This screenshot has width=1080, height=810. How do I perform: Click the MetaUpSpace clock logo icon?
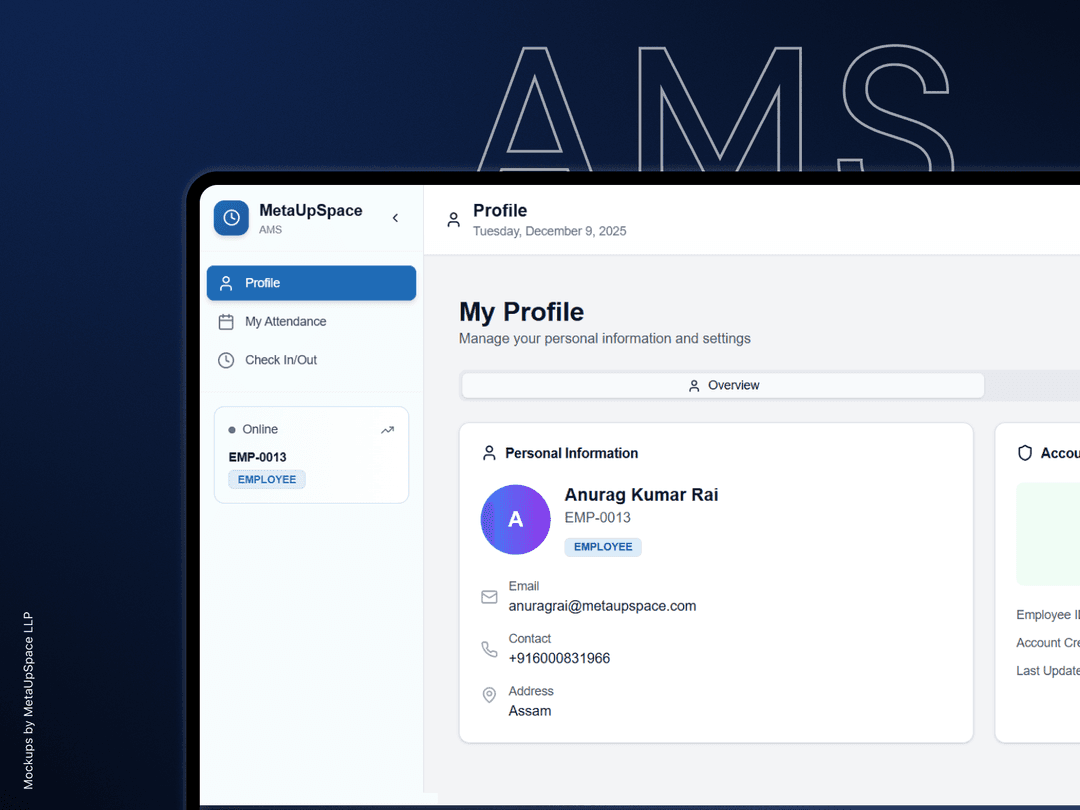pos(231,218)
